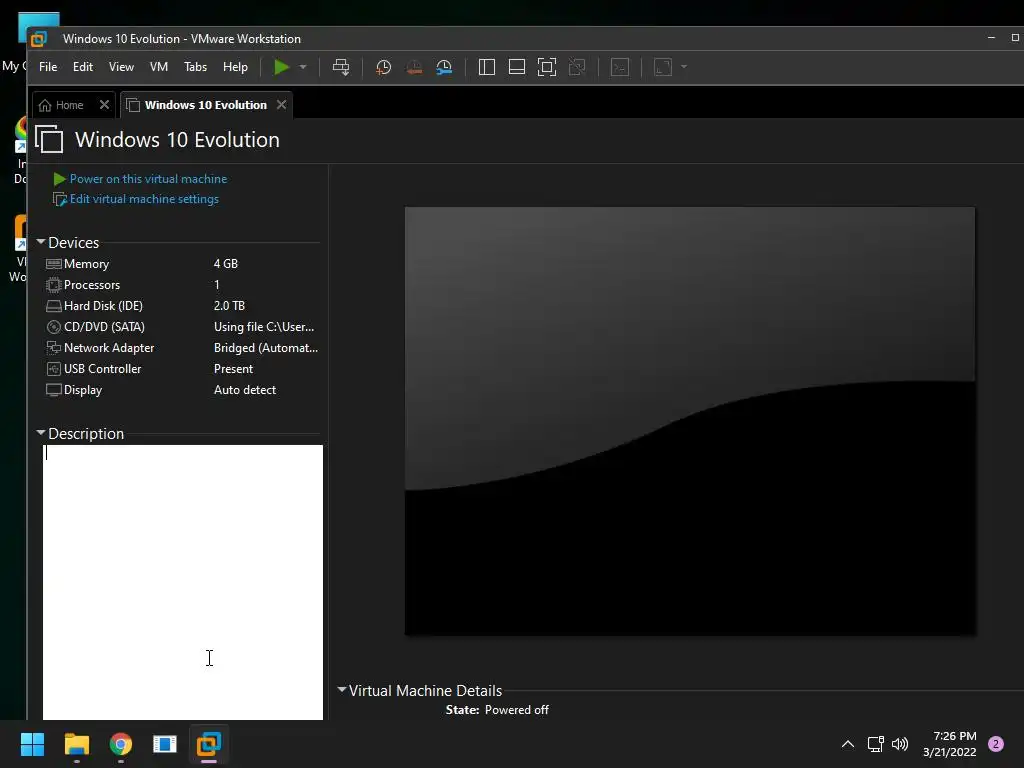Open File Explorer from the taskbar

(76, 744)
